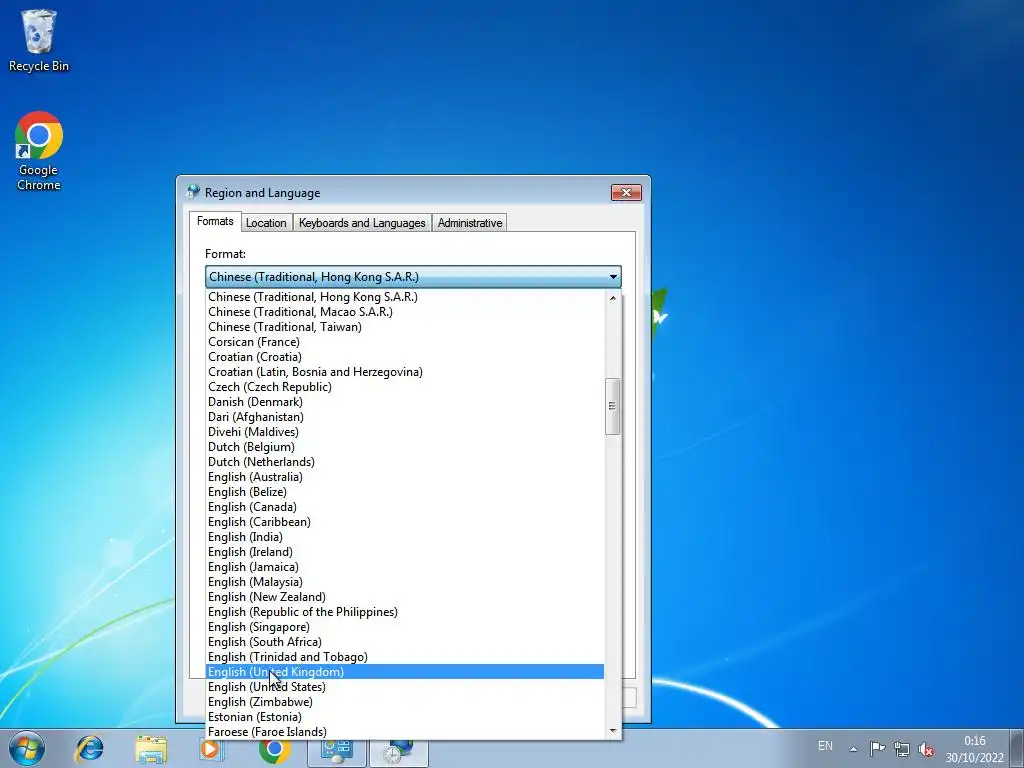The height and width of the screenshot is (768, 1024).
Task: Launch Internet Explorer from the taskbar
Action: 89,748
